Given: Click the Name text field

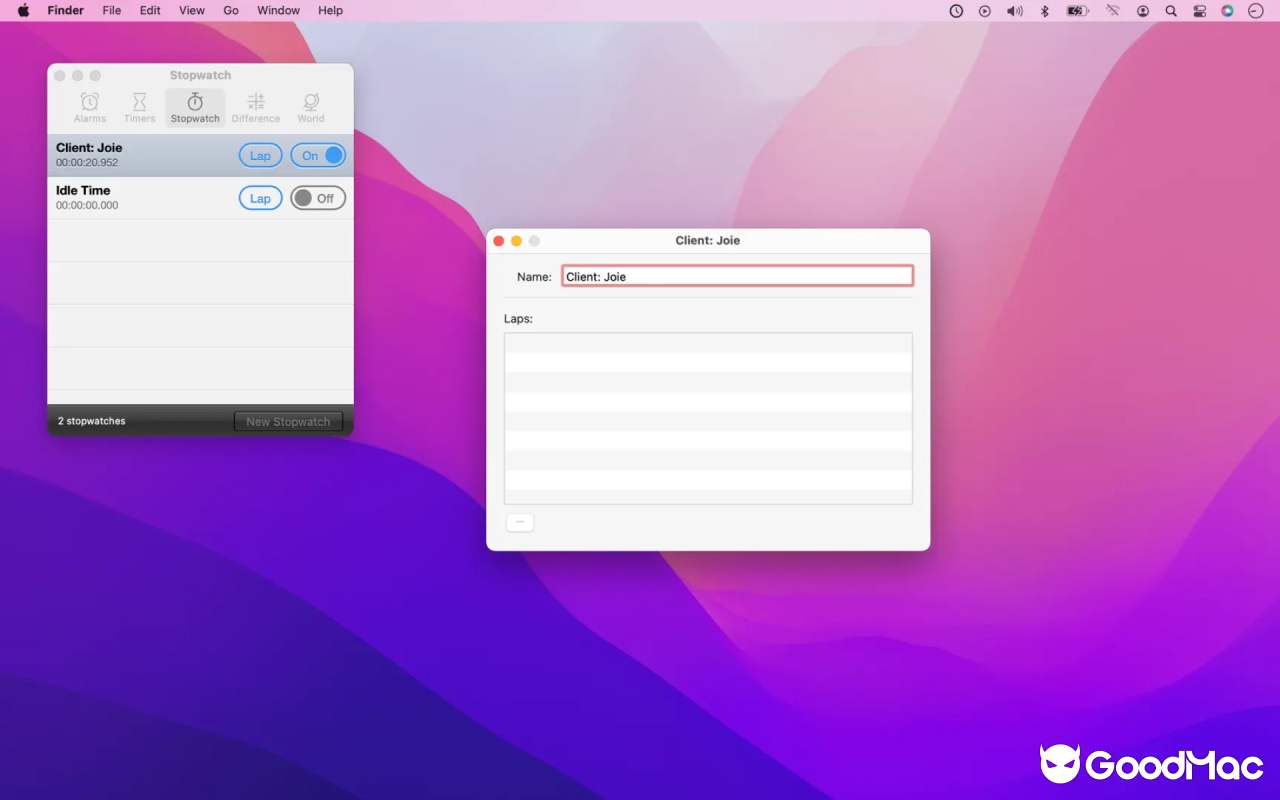Looking at the screenshot, I should 737,276.
